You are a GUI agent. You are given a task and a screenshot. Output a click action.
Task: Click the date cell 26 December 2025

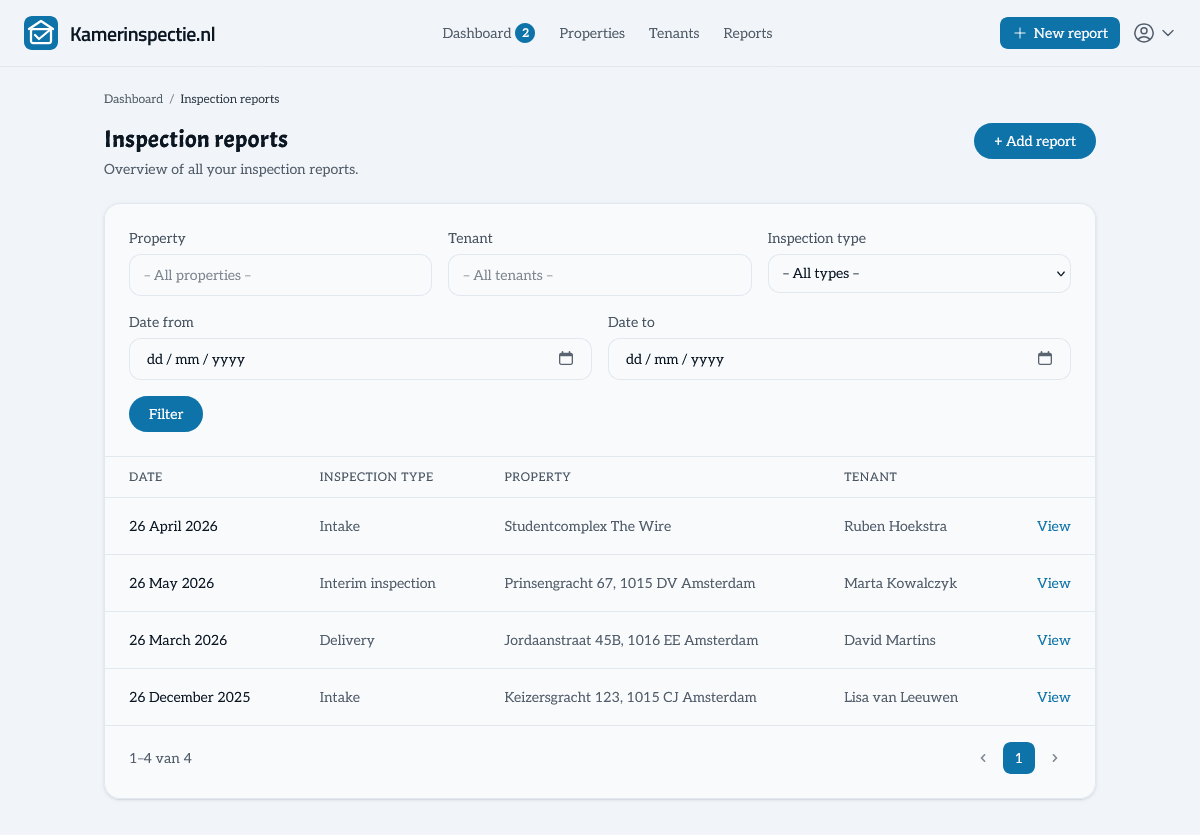click(x=190, y=697)
